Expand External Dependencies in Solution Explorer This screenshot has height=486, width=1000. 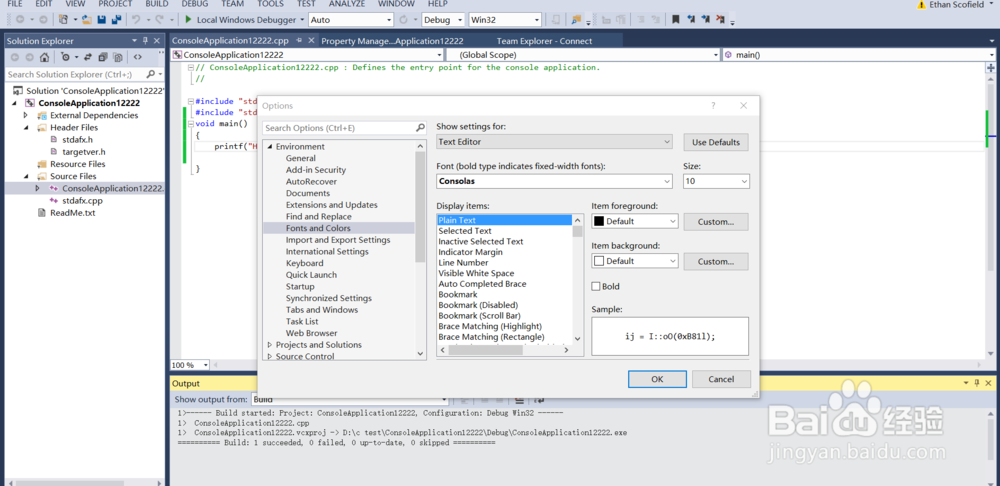[x=26, y=115]
